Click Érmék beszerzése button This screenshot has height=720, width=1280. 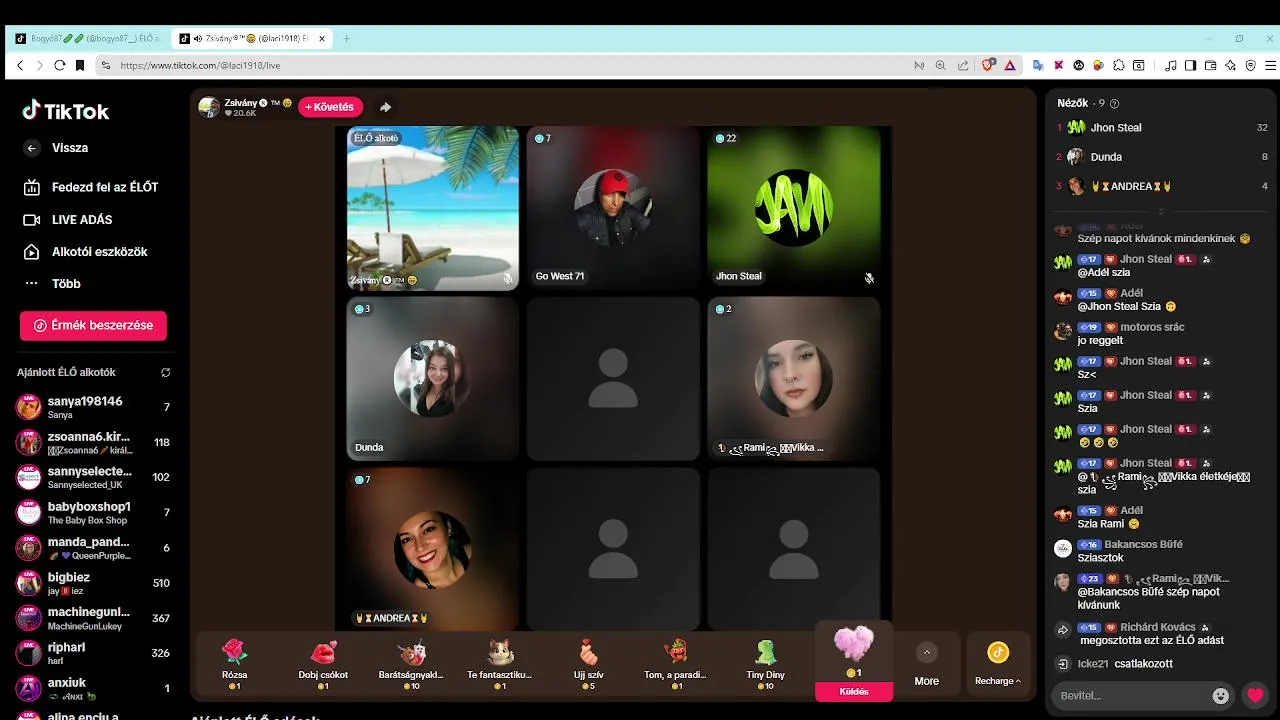[93, 325]
